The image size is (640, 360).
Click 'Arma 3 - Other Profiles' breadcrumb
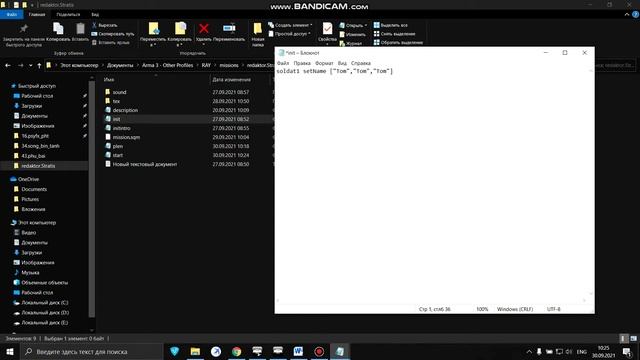coord(167,65)
